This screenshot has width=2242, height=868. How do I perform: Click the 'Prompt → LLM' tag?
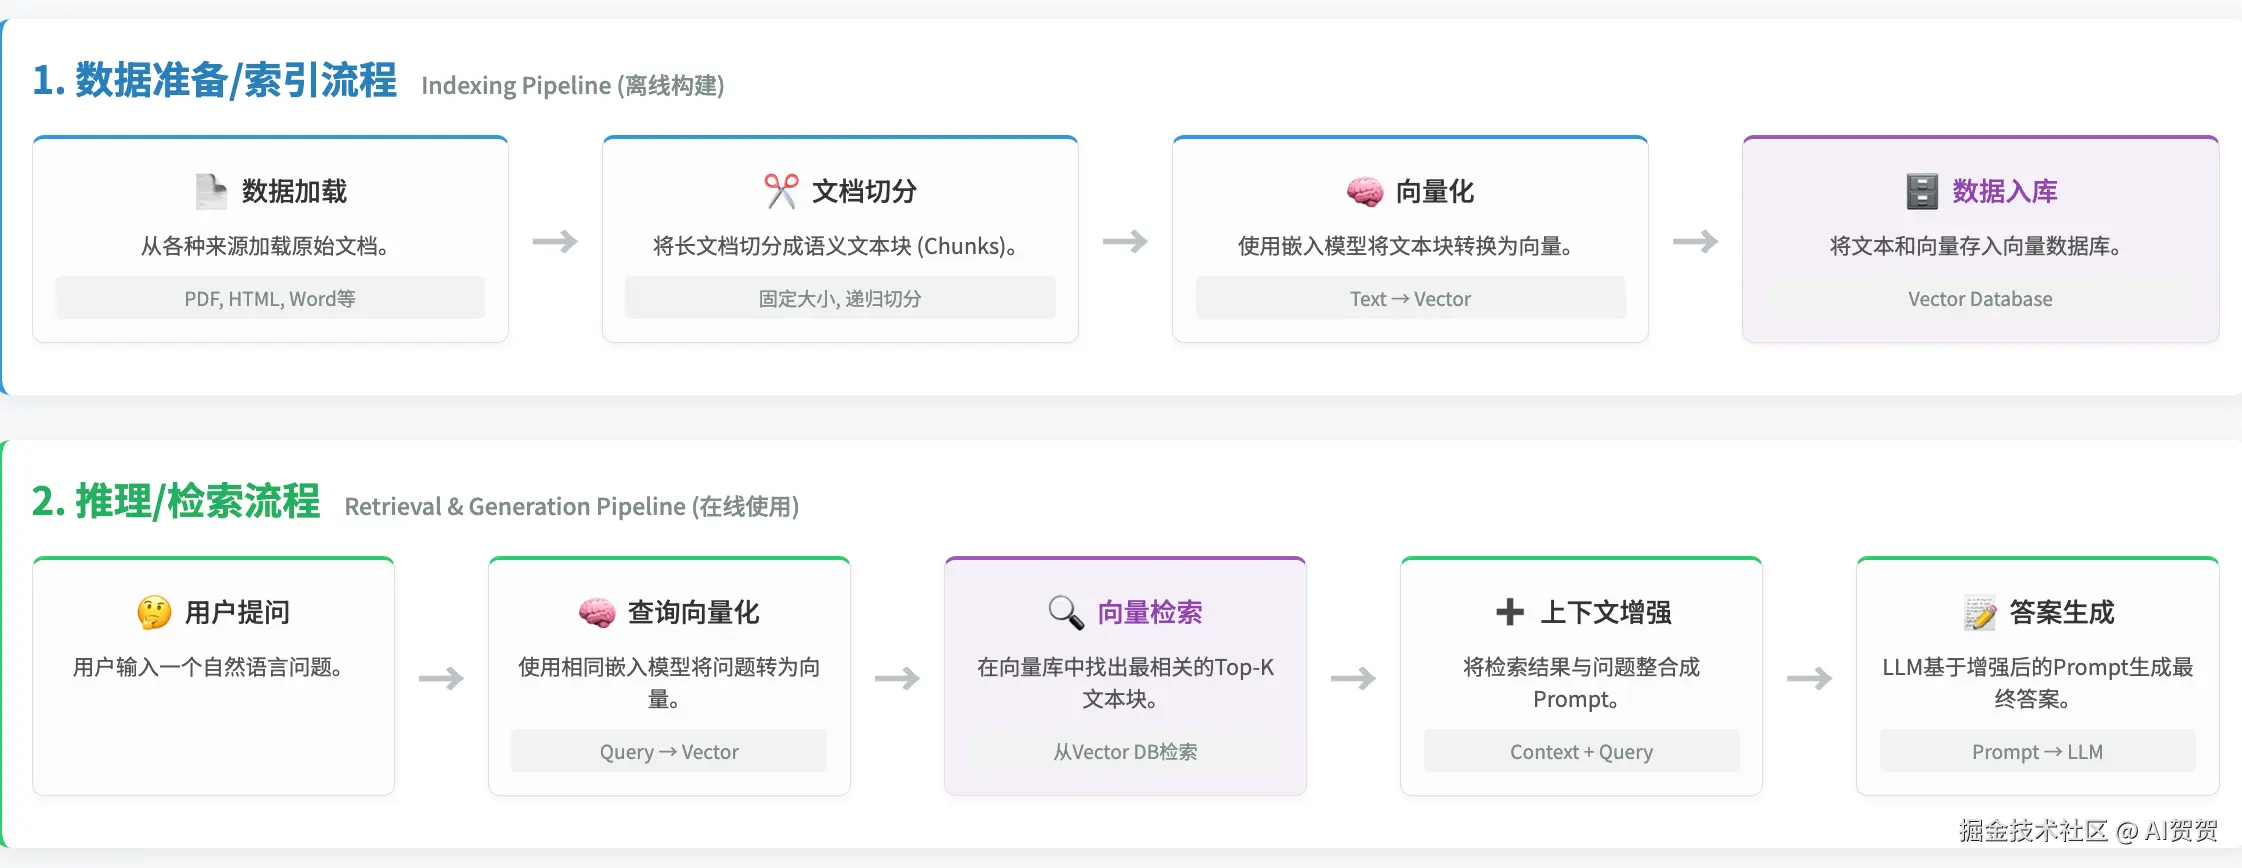(x=2037, y=751)
